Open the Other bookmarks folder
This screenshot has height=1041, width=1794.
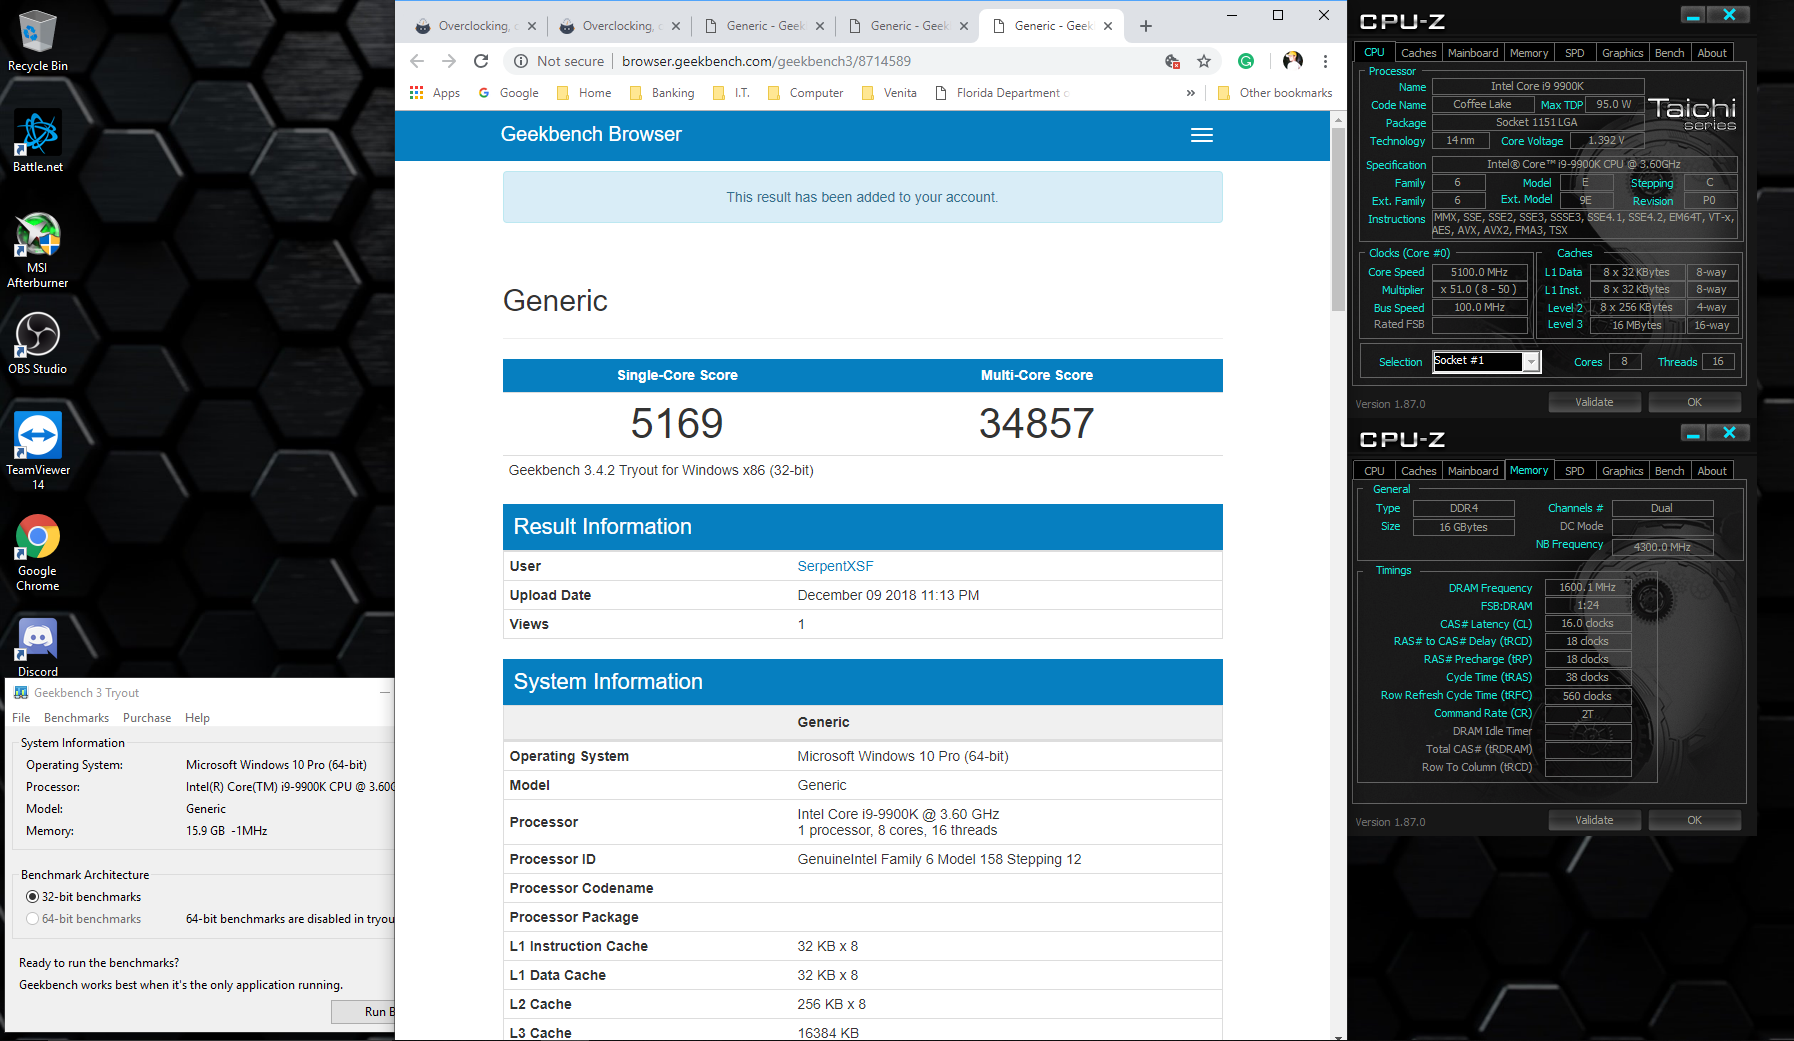(1276, 93)
